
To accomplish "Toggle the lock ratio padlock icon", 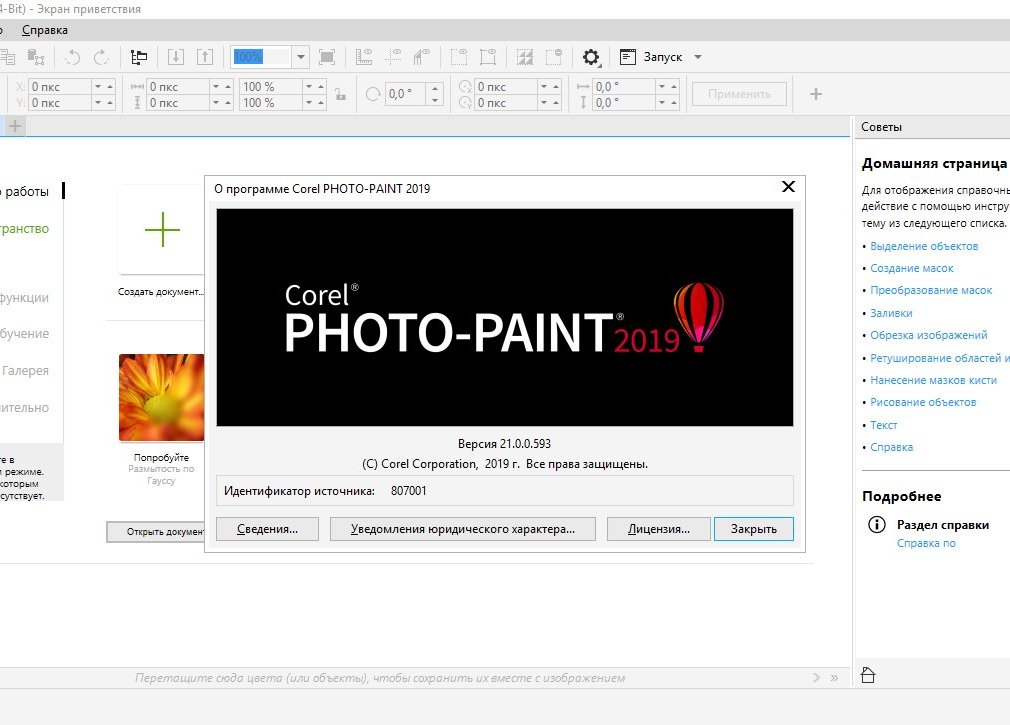I will click(x=340, y=95).
